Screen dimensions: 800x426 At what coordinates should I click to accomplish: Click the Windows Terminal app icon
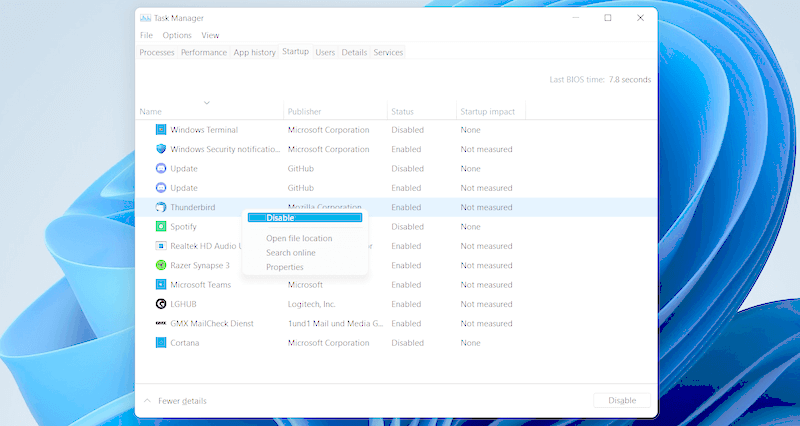161,130
